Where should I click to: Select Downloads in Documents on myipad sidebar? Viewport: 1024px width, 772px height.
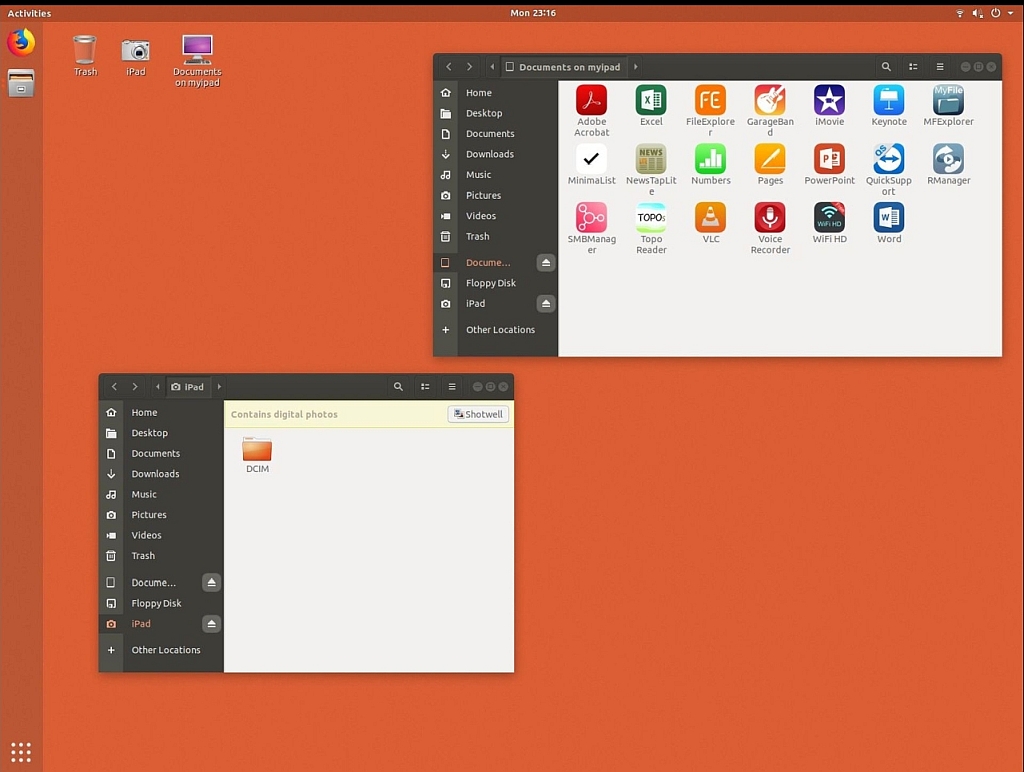click(496, 154)
